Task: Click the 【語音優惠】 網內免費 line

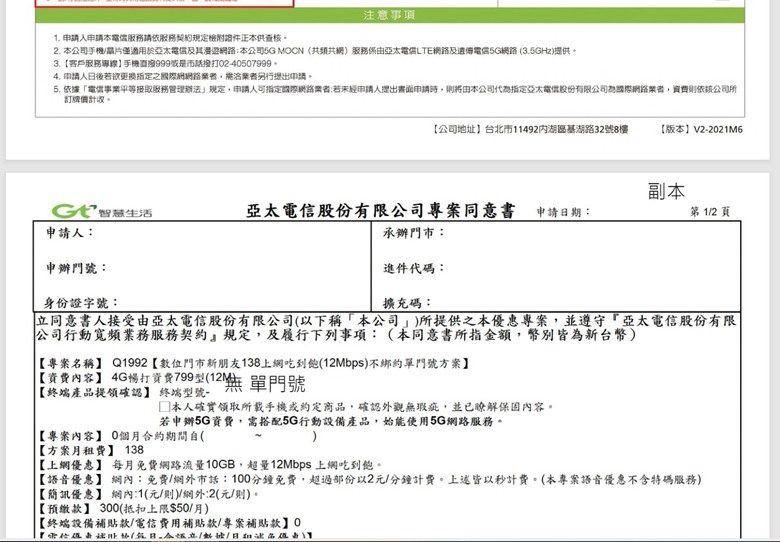Action: [369, 480]
